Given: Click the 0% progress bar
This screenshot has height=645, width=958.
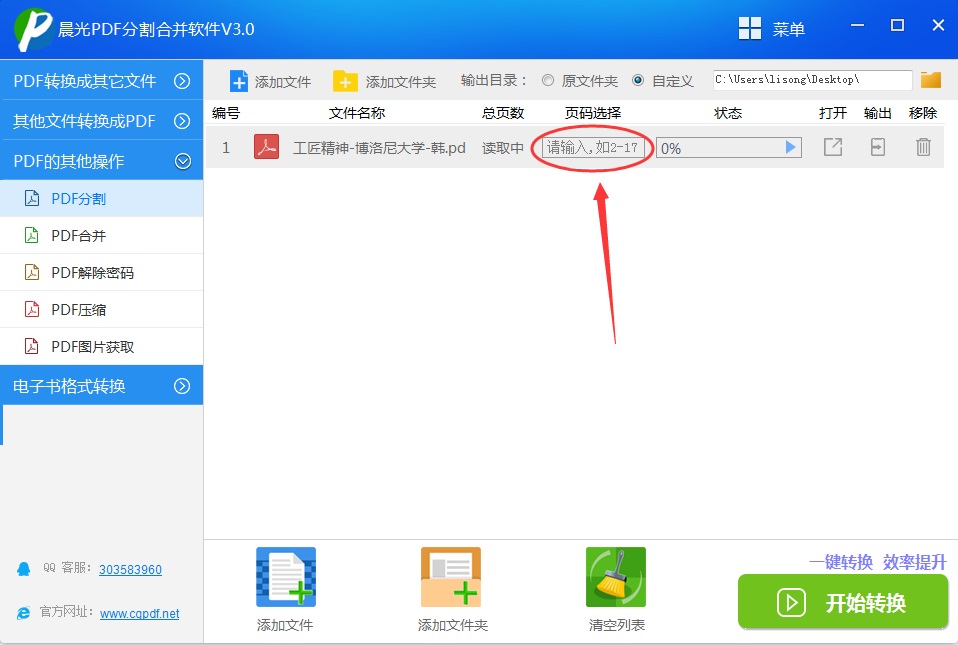Looking at the screenshot, I should tap(728, 148).
